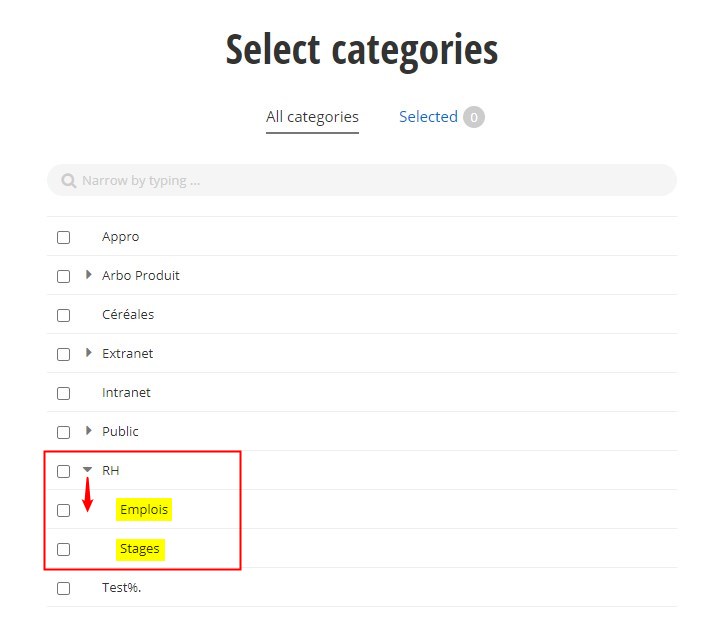Enable the Test%. checkbox
The width and height of the screenshot is (718, 637).
click(63, 588)
